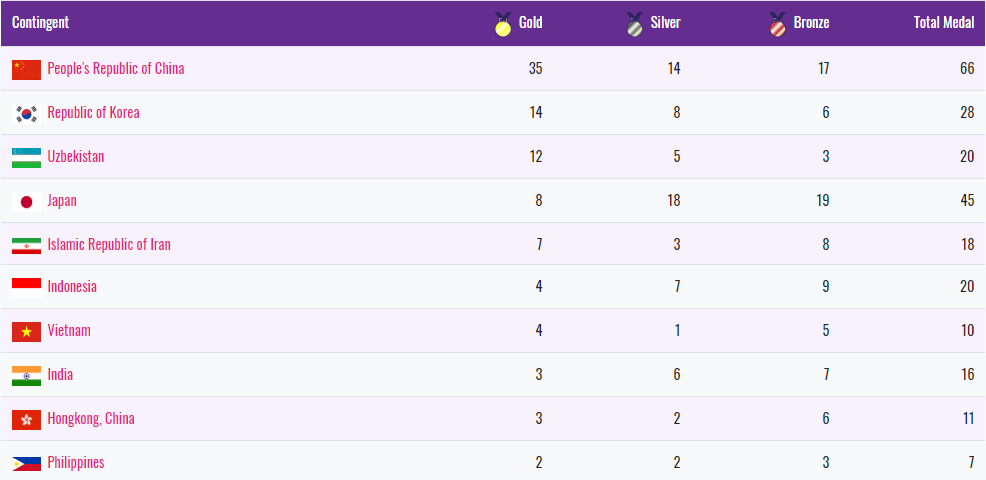Open the Philippines contingent link
The image size is (986, 480).
76,463
